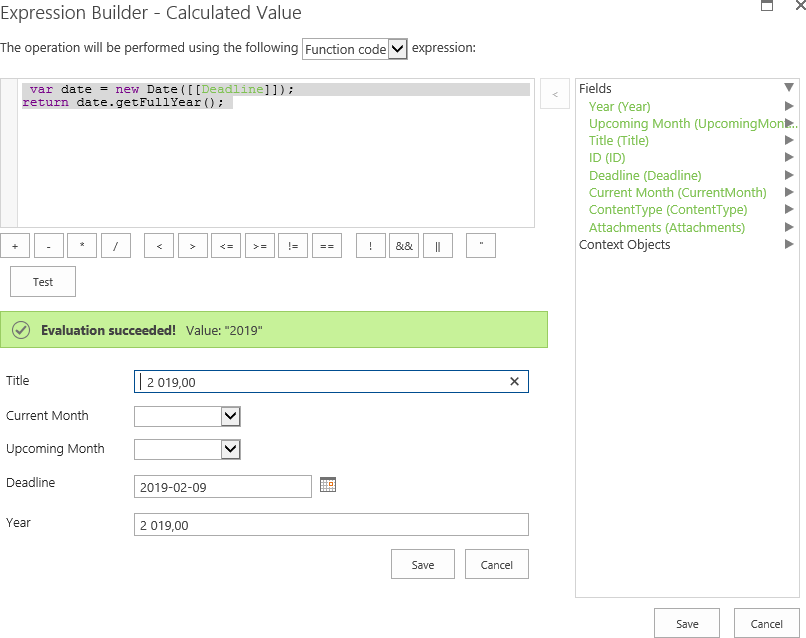Image resolution: width=806 pixels, height=638 pixels.
Task: Click the bottom-right dialog Save button
Action: [x=687, y=623]
